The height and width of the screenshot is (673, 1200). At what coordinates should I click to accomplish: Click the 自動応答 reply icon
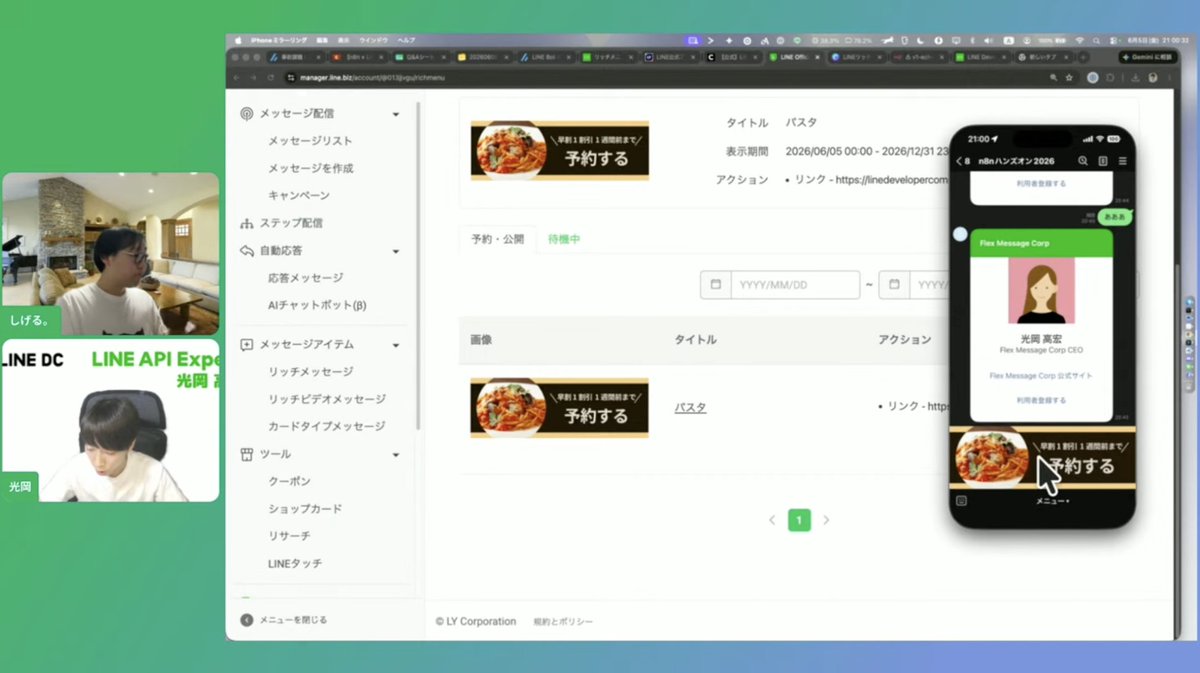point(247,251)
